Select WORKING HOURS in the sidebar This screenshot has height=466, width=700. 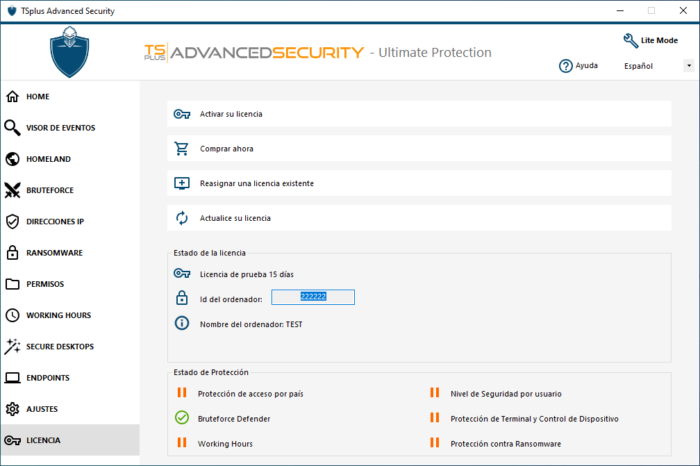pyautogui.click(x=58, y=316)
